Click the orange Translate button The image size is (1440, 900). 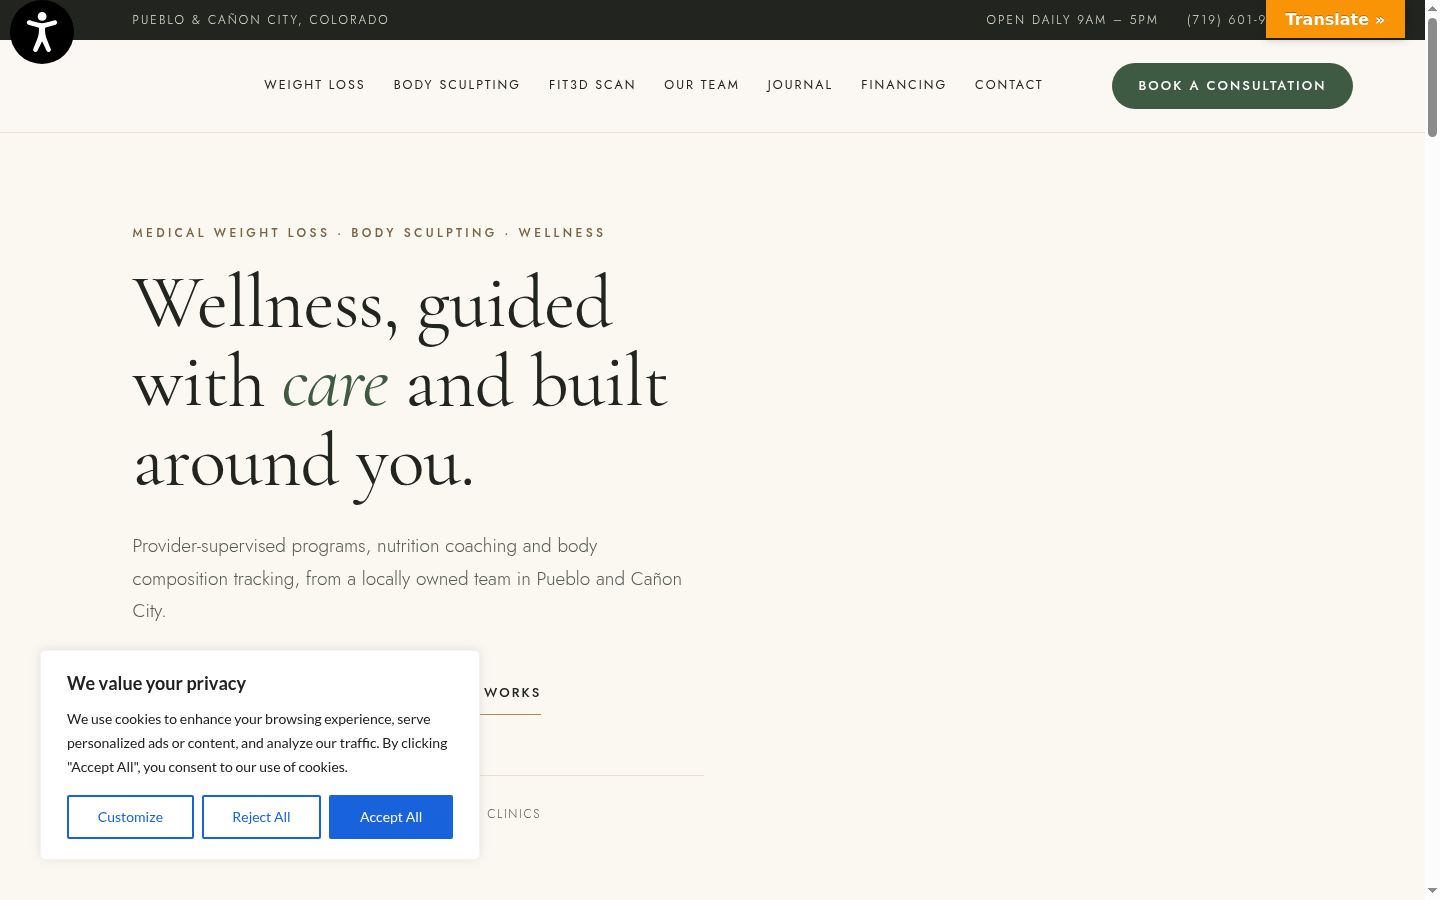pyautogui.click(x=1335, y=19)
